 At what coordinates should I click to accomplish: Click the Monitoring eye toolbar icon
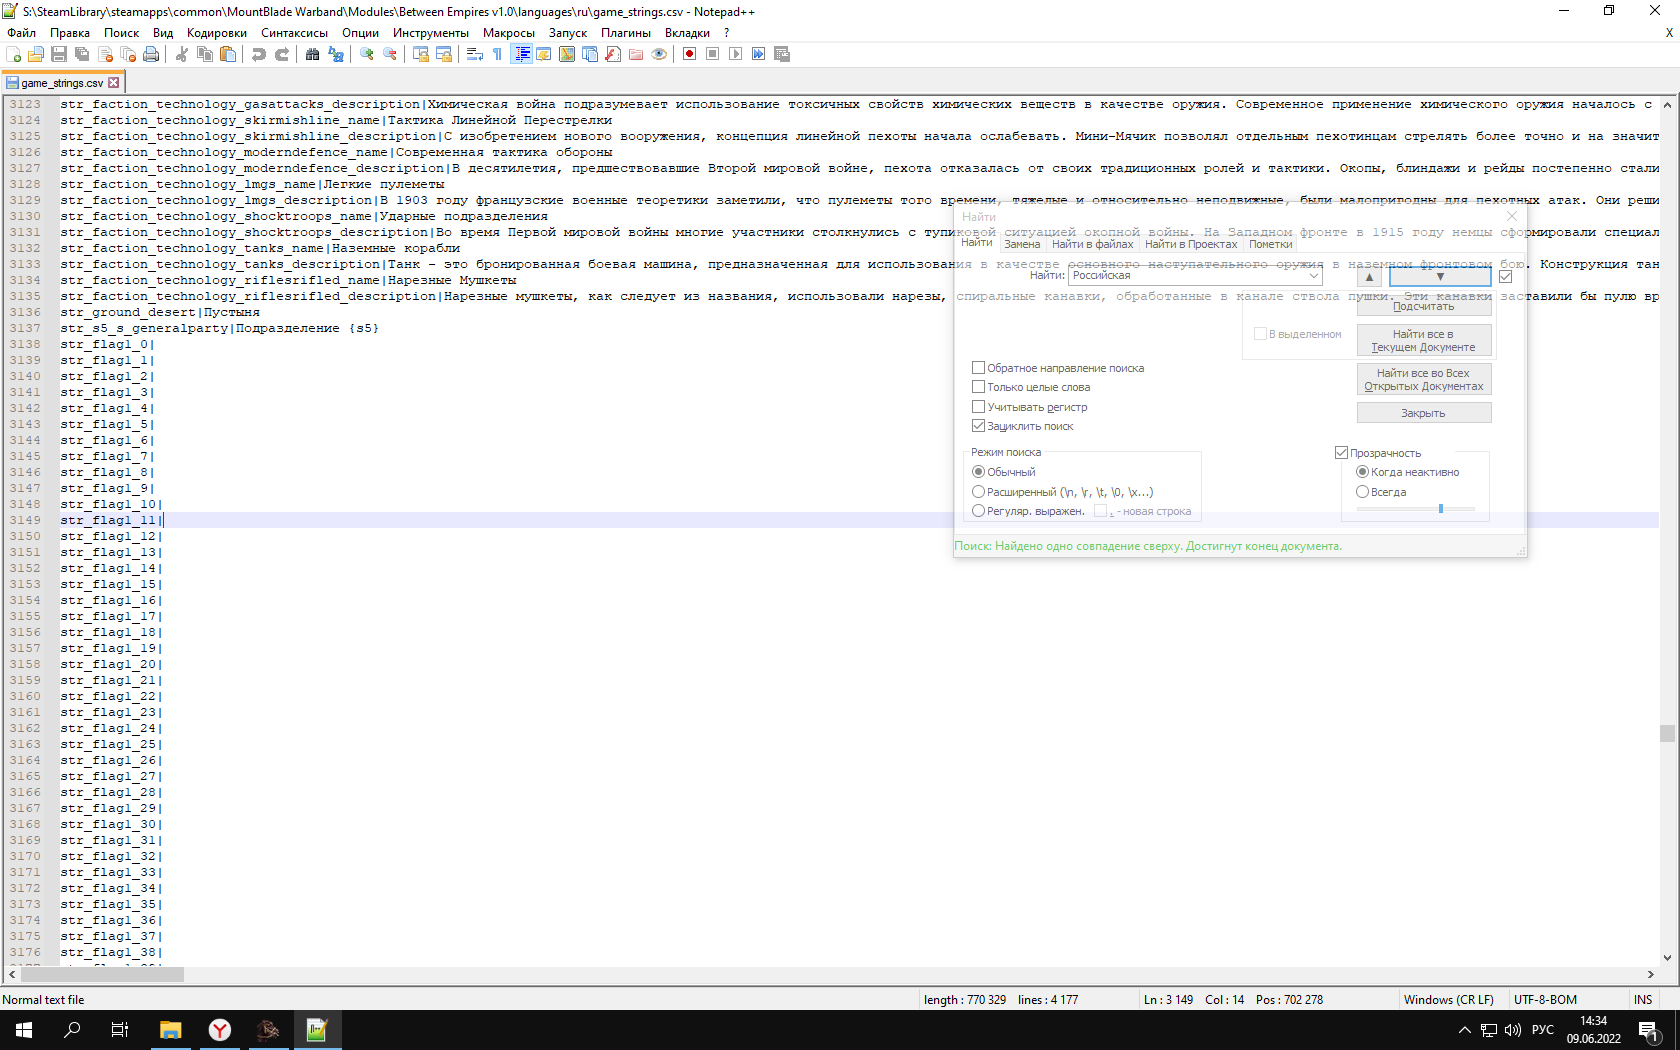(659, 54)
